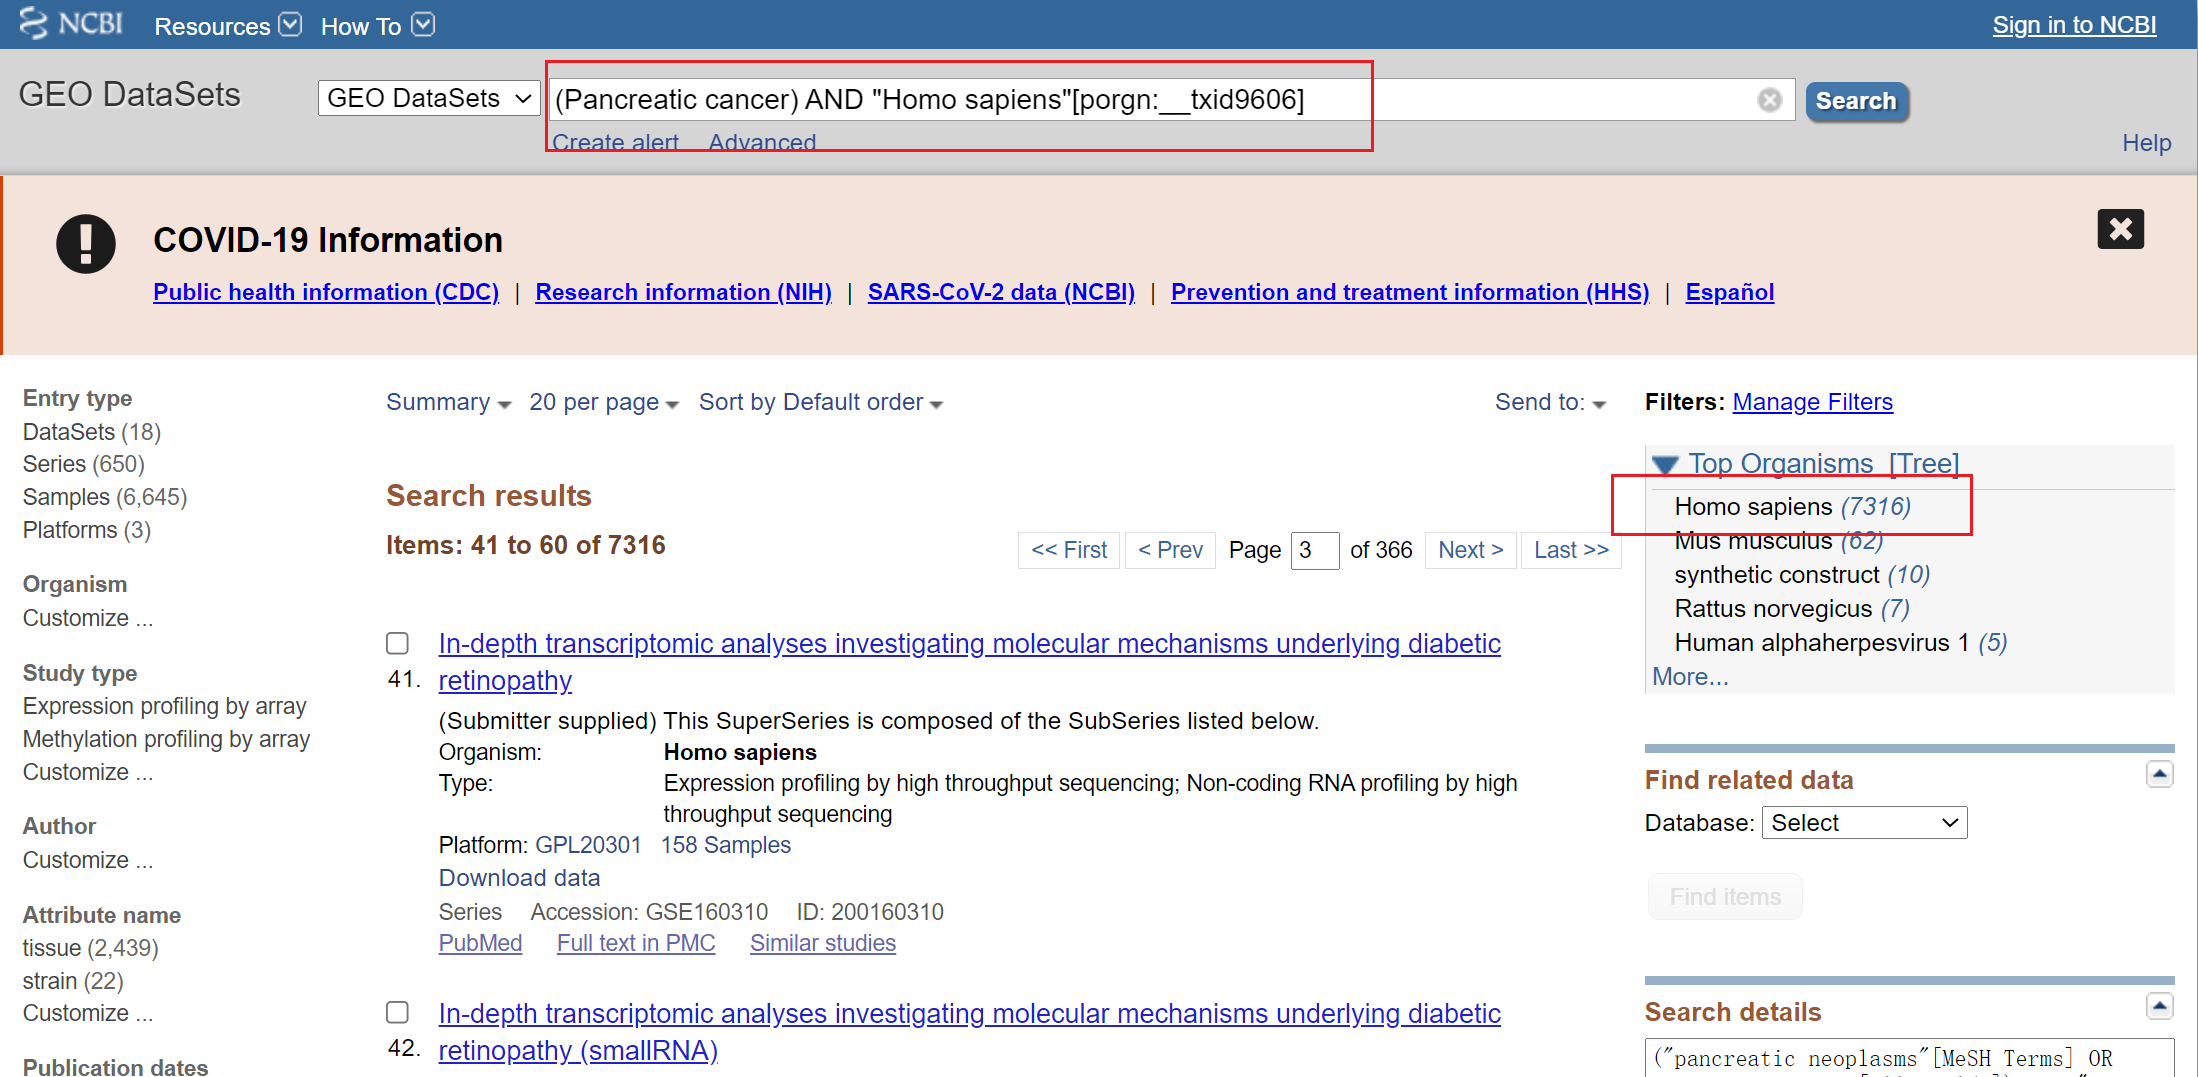Open the Send to dropdown
The height and width of the screenshot is (1077, 2198).
1550,402
